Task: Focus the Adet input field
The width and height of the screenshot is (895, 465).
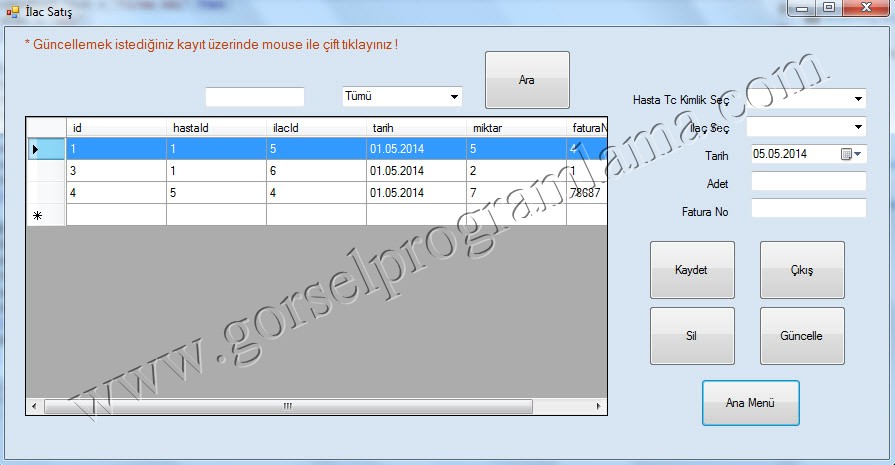Action: pyautogui.click(x=808, y=181)
